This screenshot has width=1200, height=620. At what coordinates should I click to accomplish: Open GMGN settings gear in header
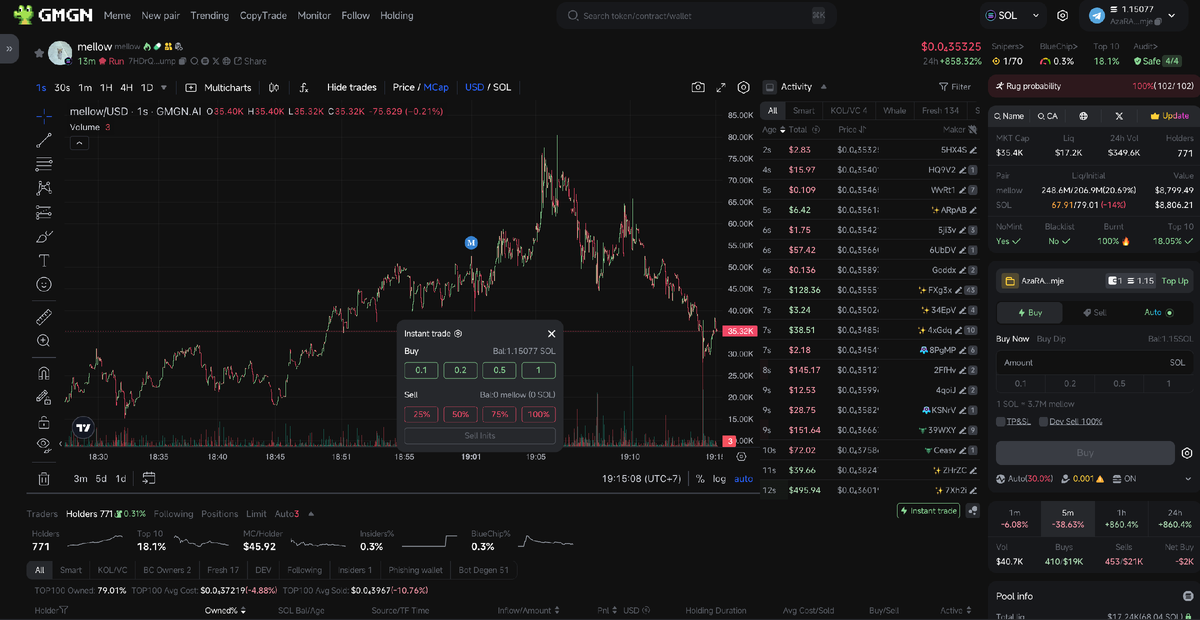coord(1062,16)
